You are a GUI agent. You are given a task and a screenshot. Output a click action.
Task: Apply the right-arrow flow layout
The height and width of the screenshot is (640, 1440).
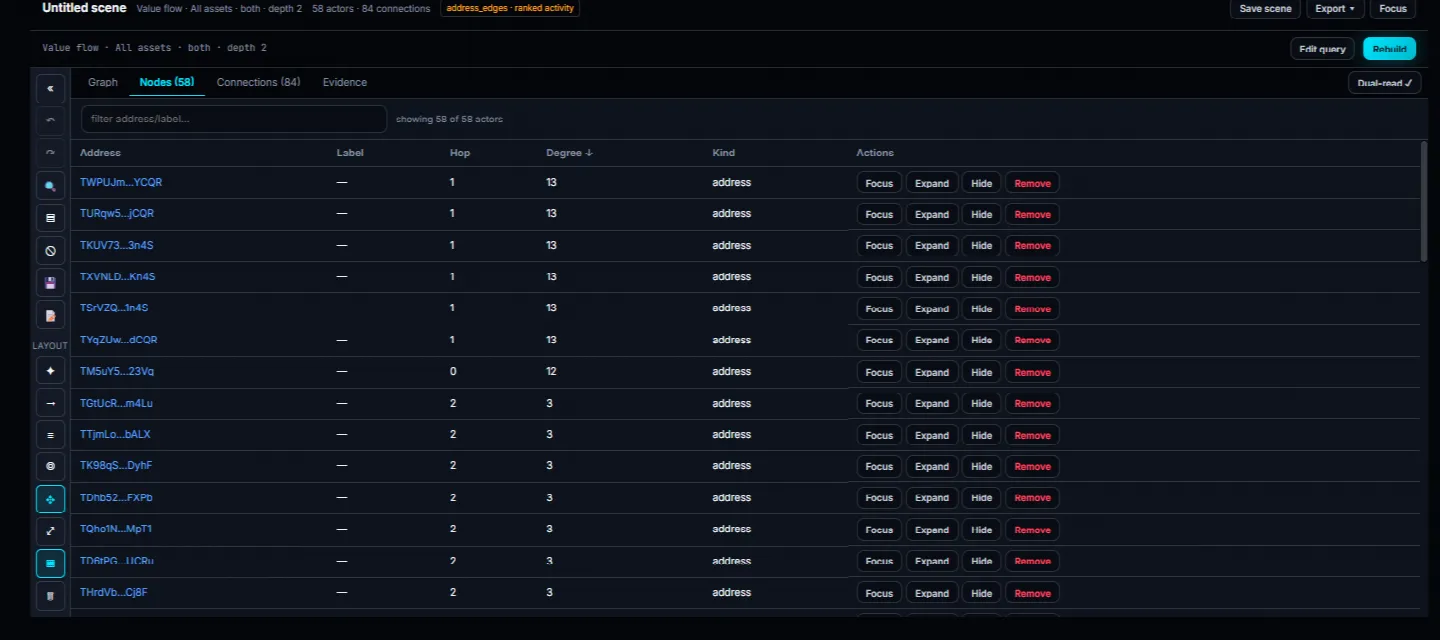pos(51,403)
